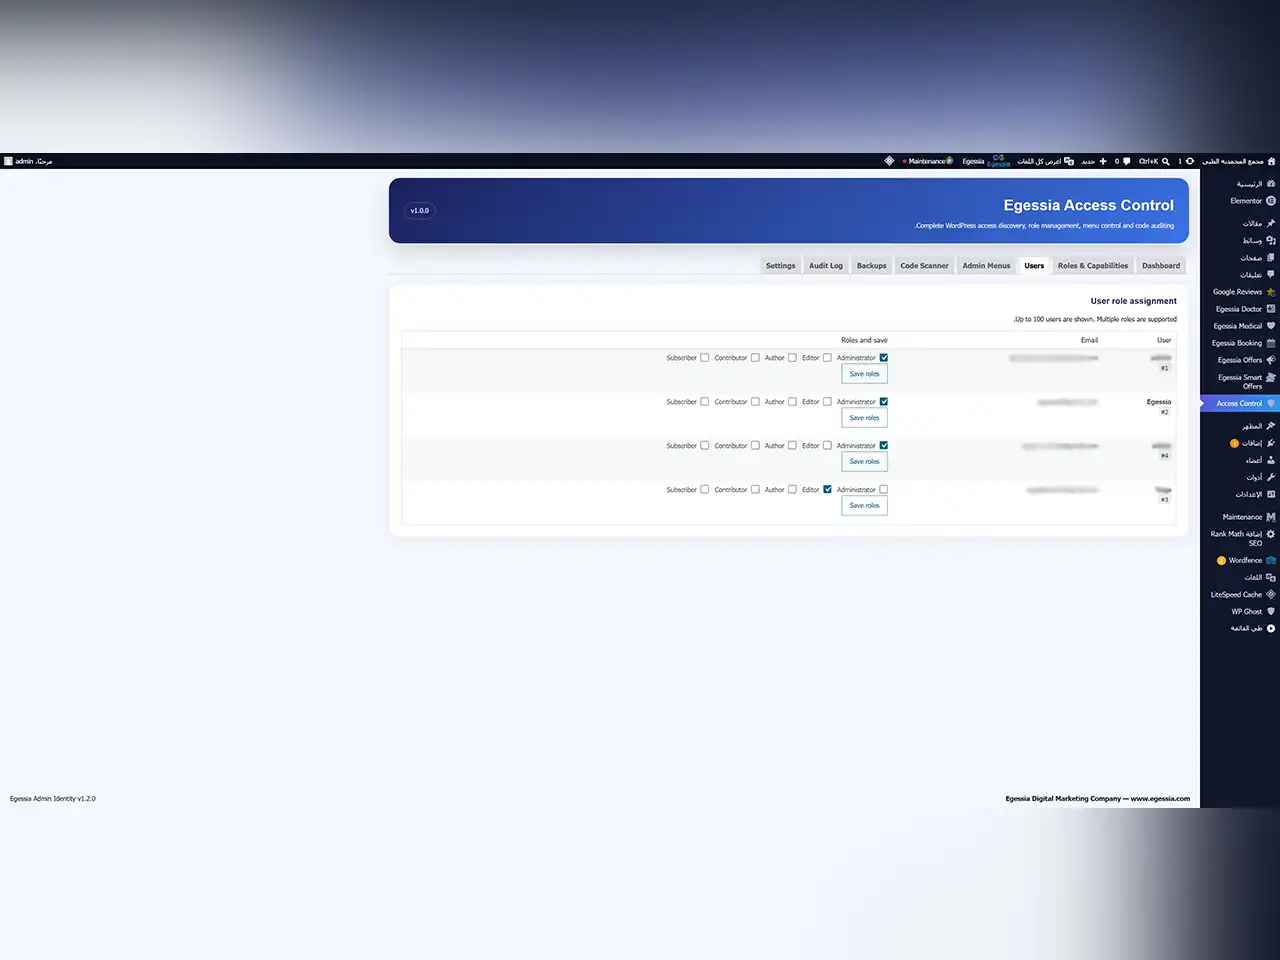The height and width of the screenshot is (960, 1280).
Task: Click the LiteSpeed Cache diamond icon
Action: point(1271,594)
